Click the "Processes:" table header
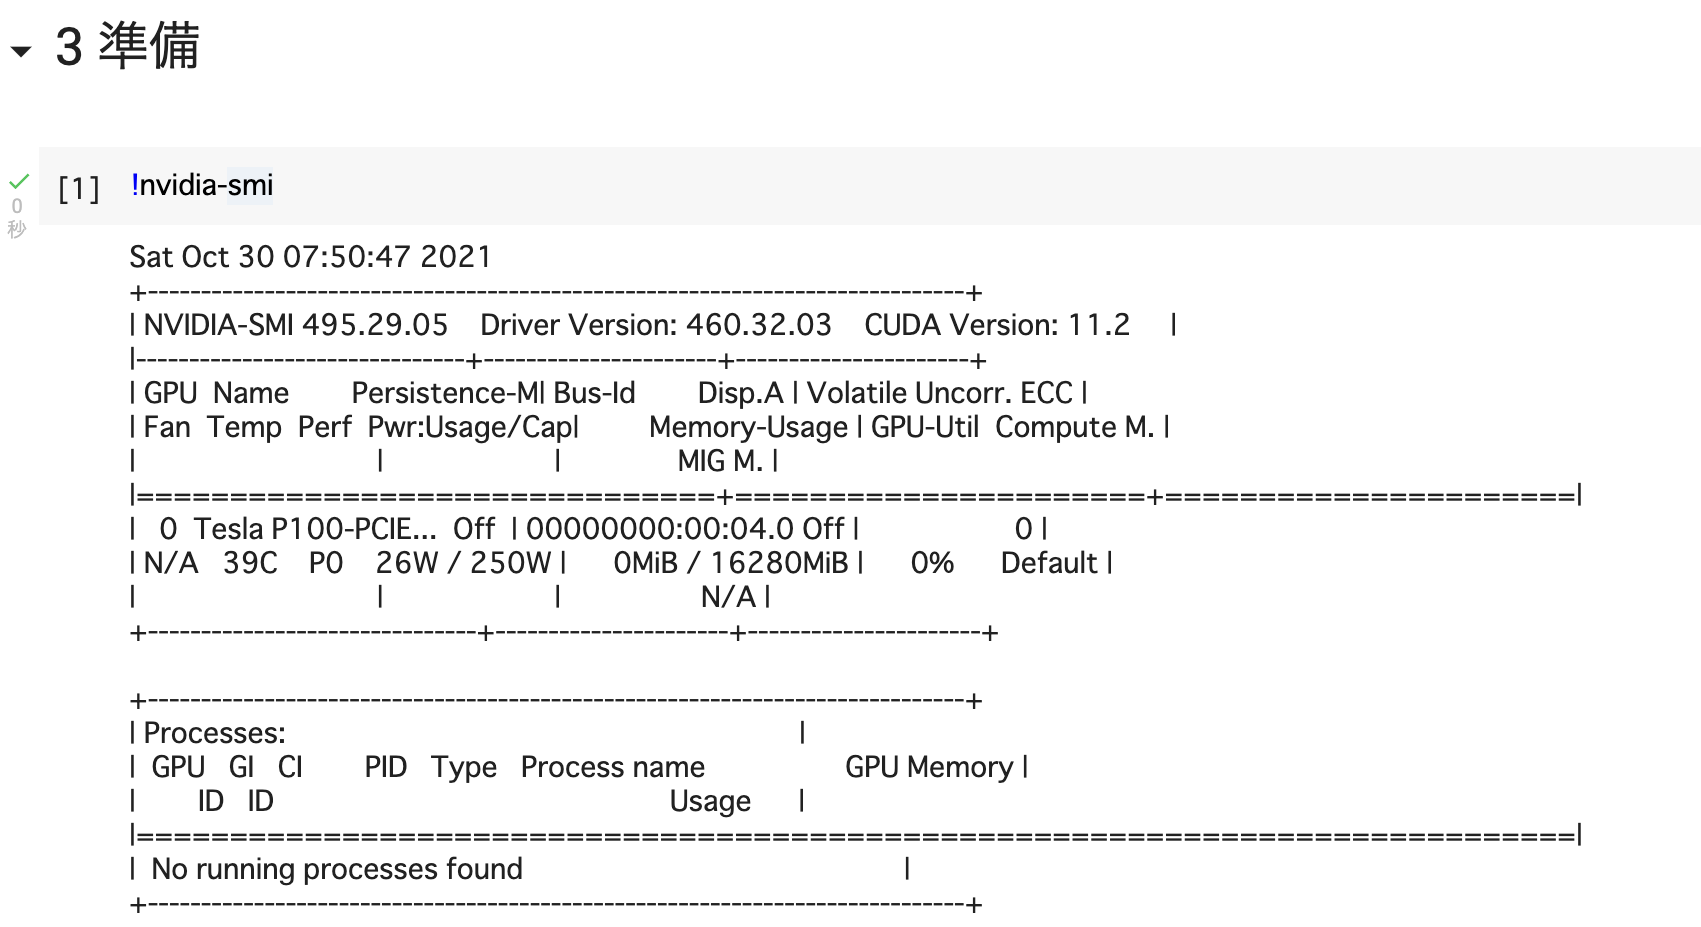Screen dimensions: 1701x927 215,733
